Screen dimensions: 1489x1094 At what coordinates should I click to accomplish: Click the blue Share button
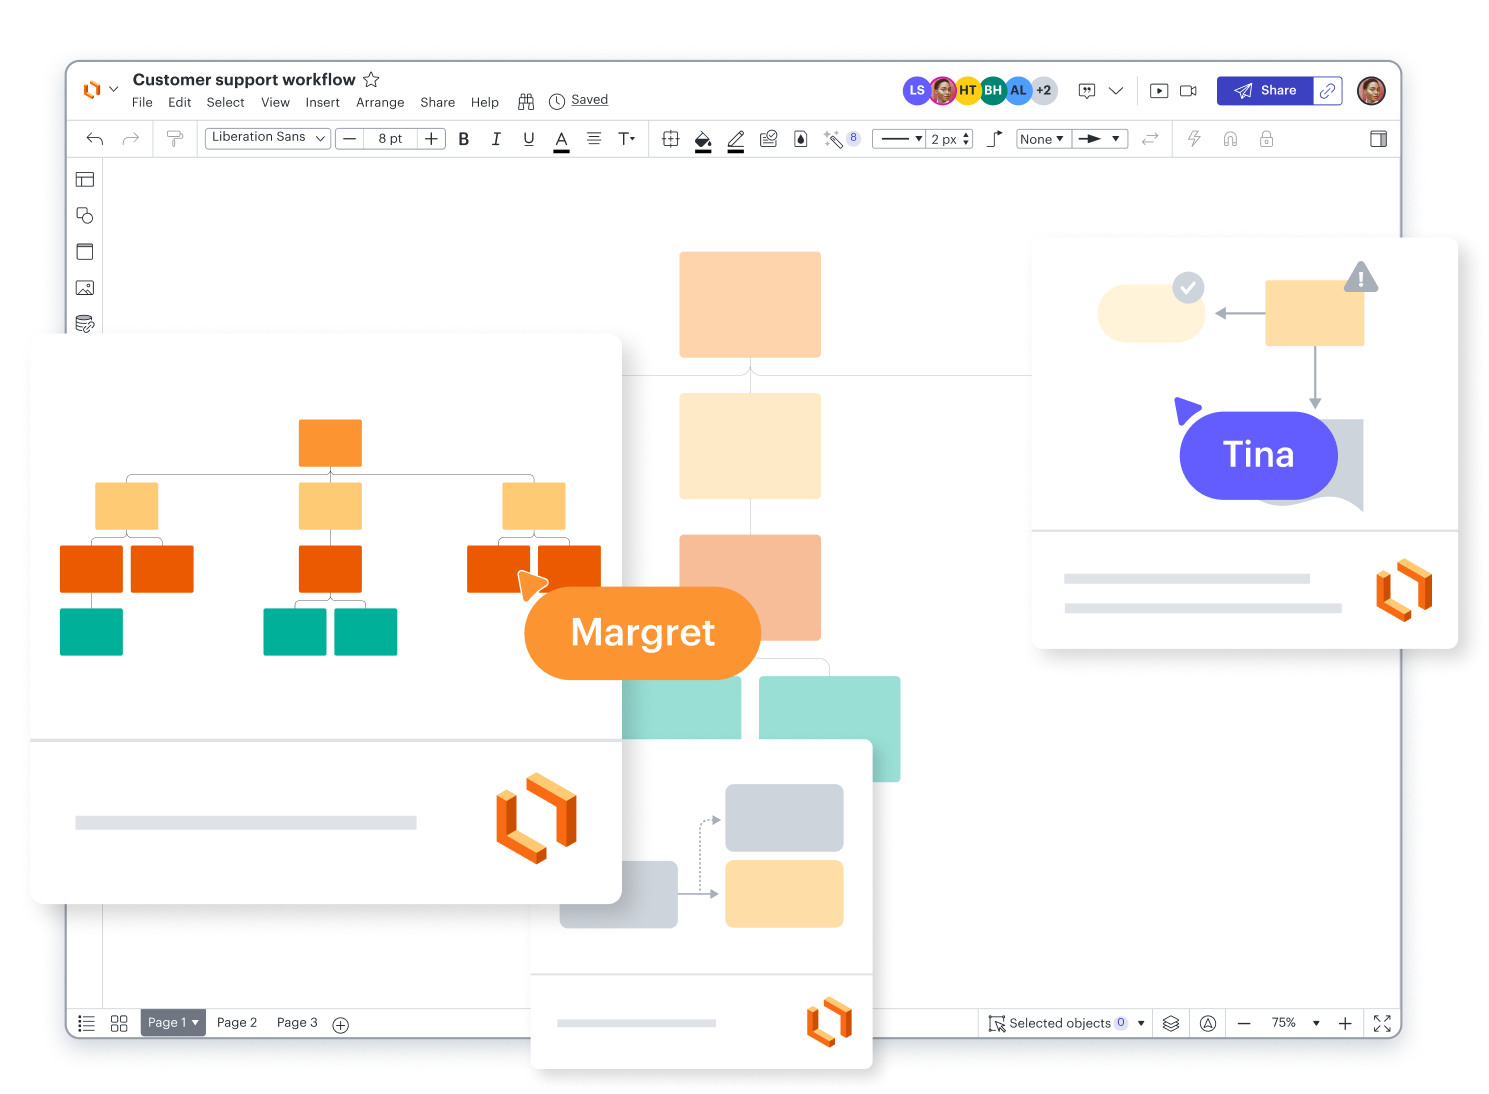[x=1265, y=91]
